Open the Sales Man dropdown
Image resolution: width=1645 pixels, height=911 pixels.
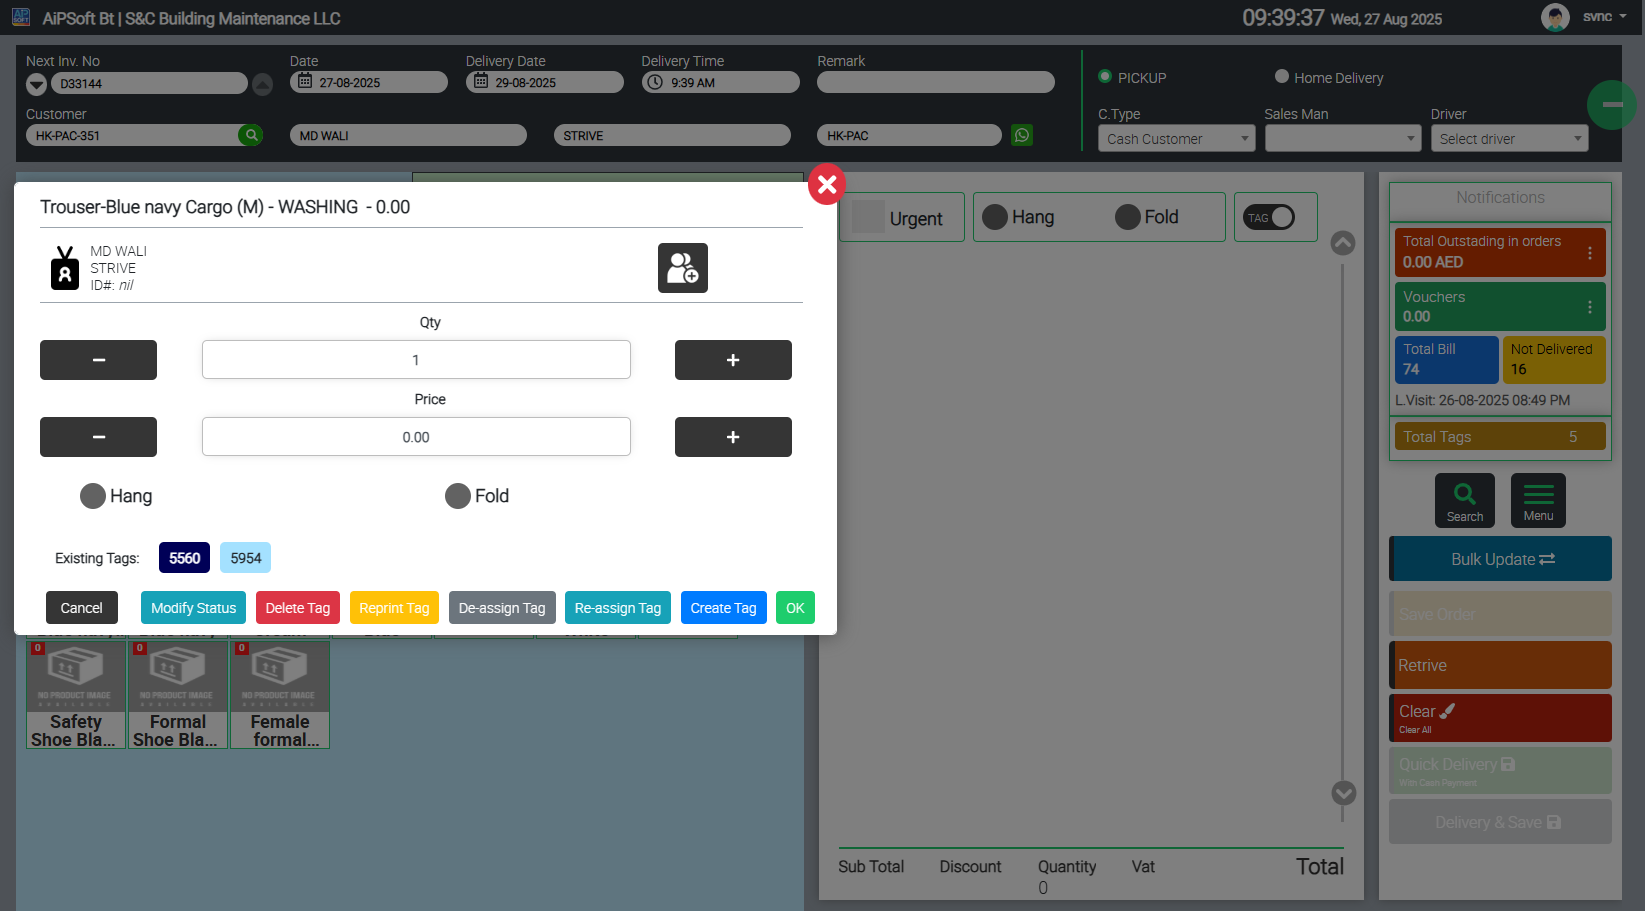tap(1342, 139)
